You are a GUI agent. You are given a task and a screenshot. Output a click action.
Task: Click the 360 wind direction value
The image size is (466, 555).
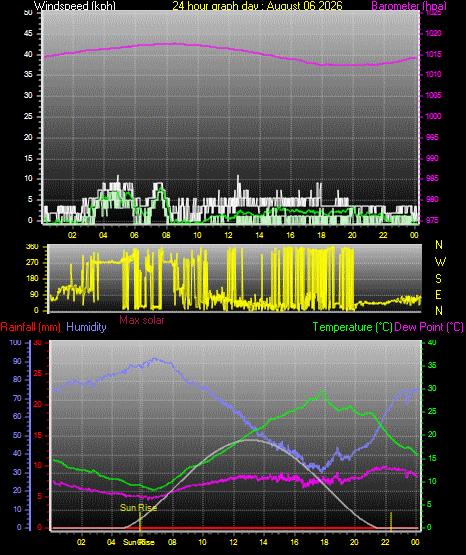[33, 247]
